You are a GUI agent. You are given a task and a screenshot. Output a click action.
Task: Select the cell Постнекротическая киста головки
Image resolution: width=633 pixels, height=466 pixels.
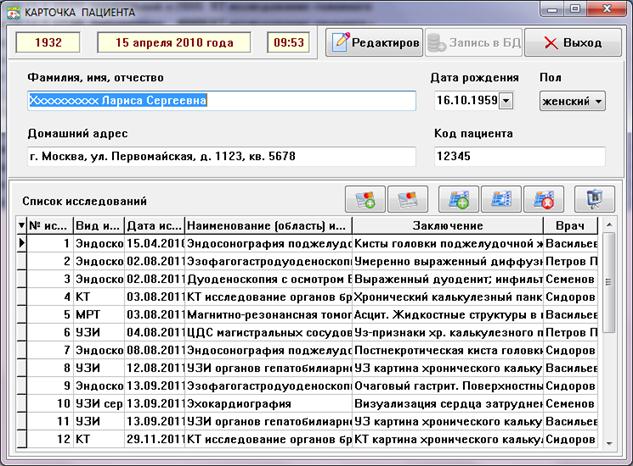click(x=448, y=350)
